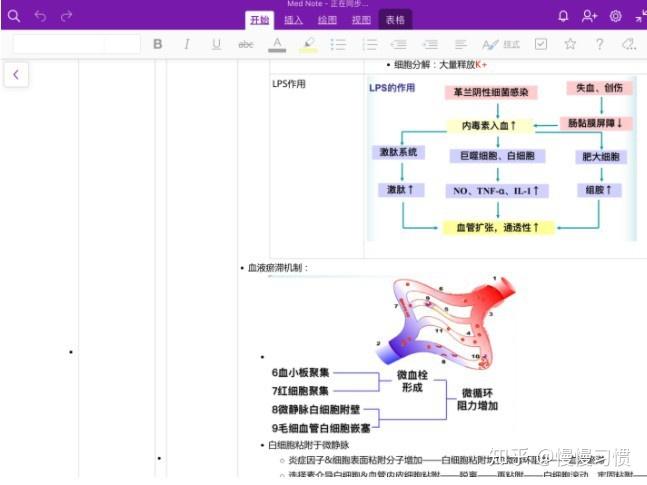Screen dimensions: 647x485
Task: Redo the last action
Action: point(66,16)
